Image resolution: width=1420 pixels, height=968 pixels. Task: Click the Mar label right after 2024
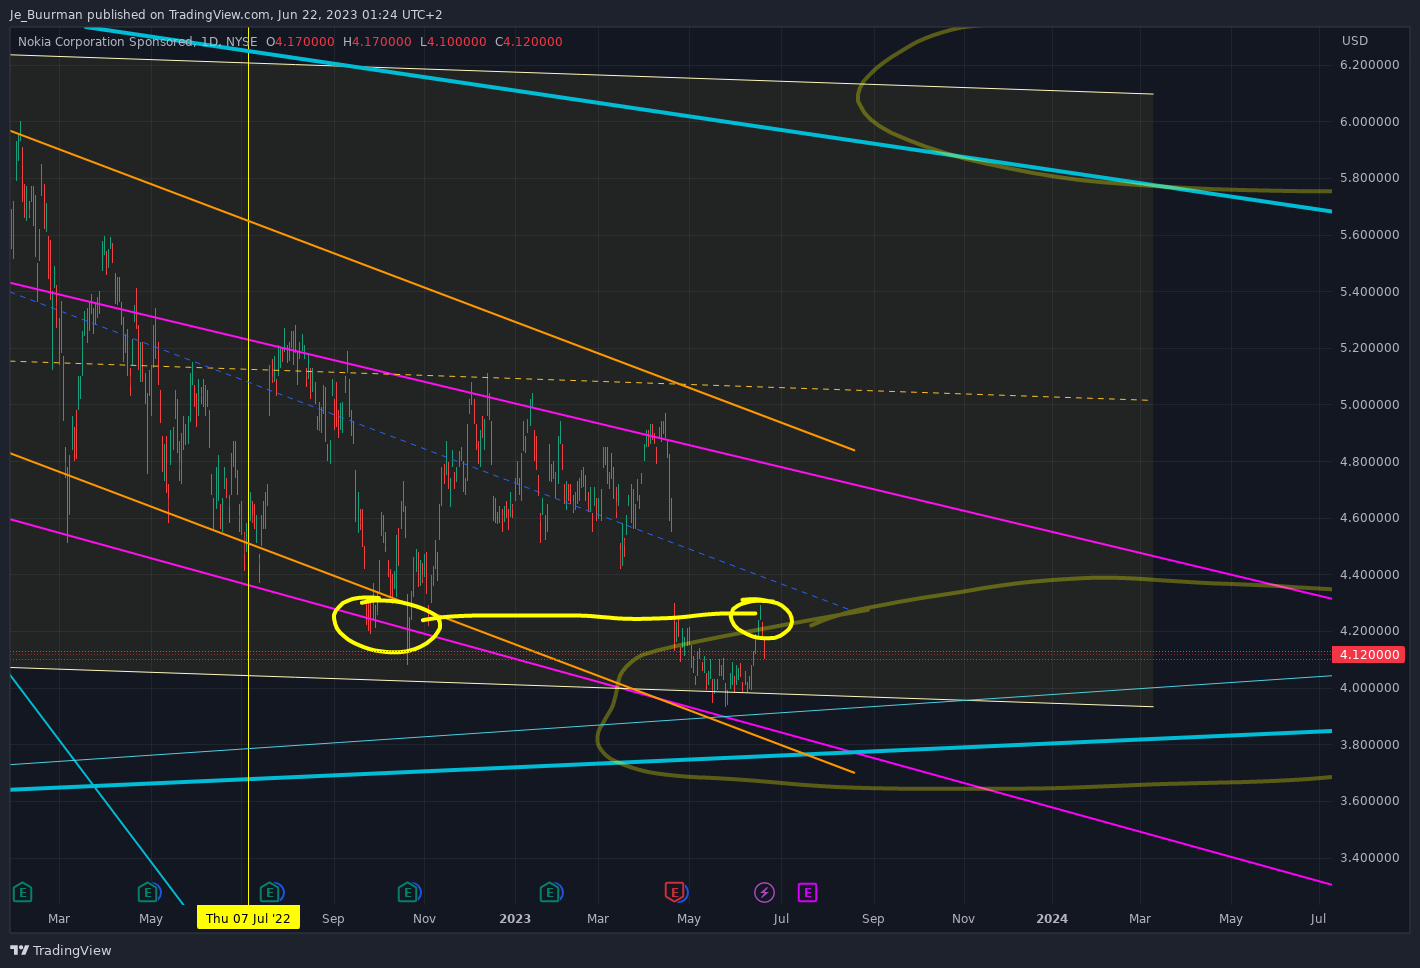[1140, 919]
